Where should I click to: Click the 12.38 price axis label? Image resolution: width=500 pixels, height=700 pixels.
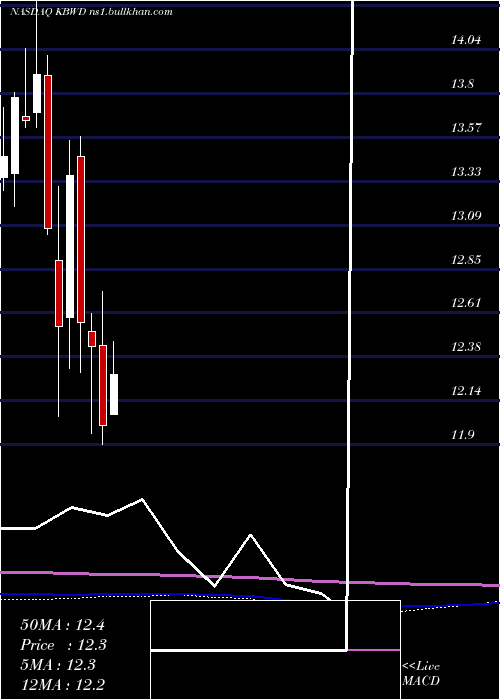466,347
